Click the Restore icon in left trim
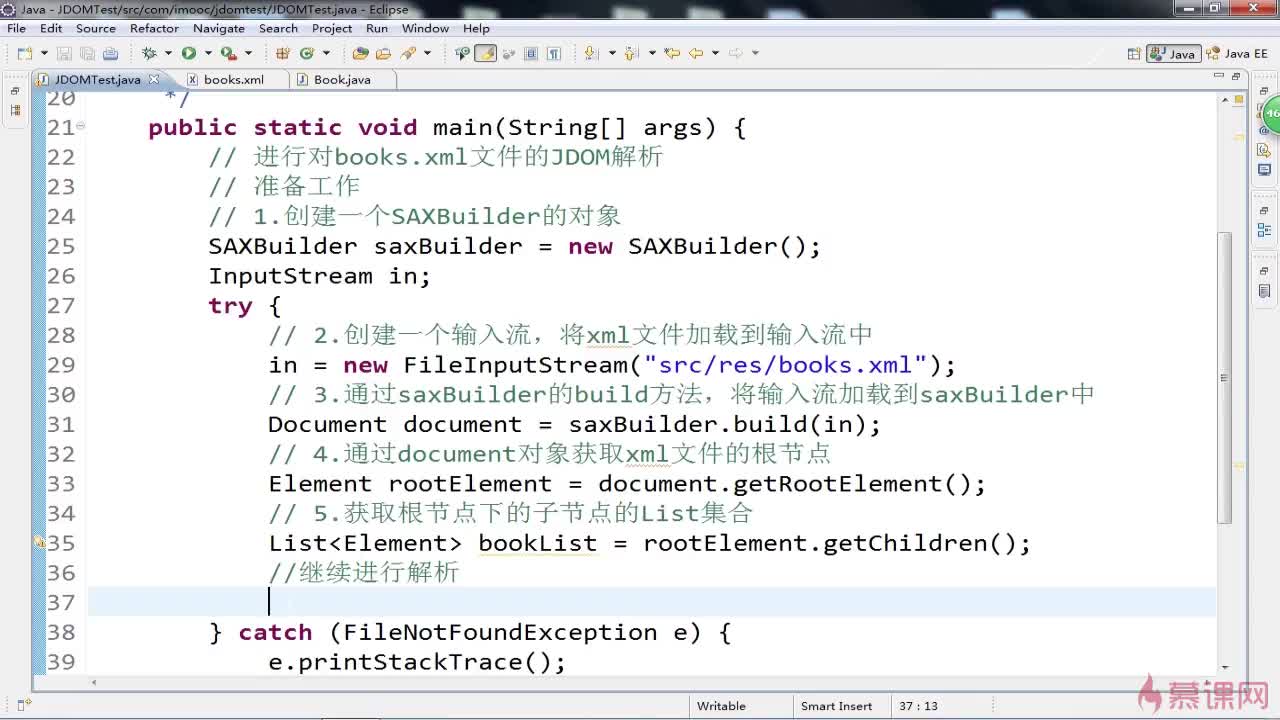Viewport: 1280px width, 720px height. 15,91
